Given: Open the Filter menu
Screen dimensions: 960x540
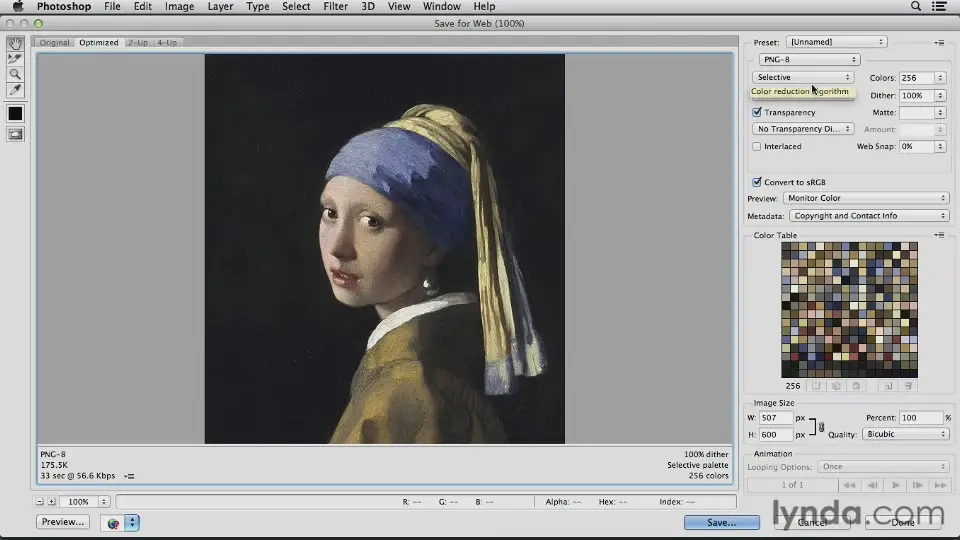Looking at the screenshot, I should [x=336, y=6].
